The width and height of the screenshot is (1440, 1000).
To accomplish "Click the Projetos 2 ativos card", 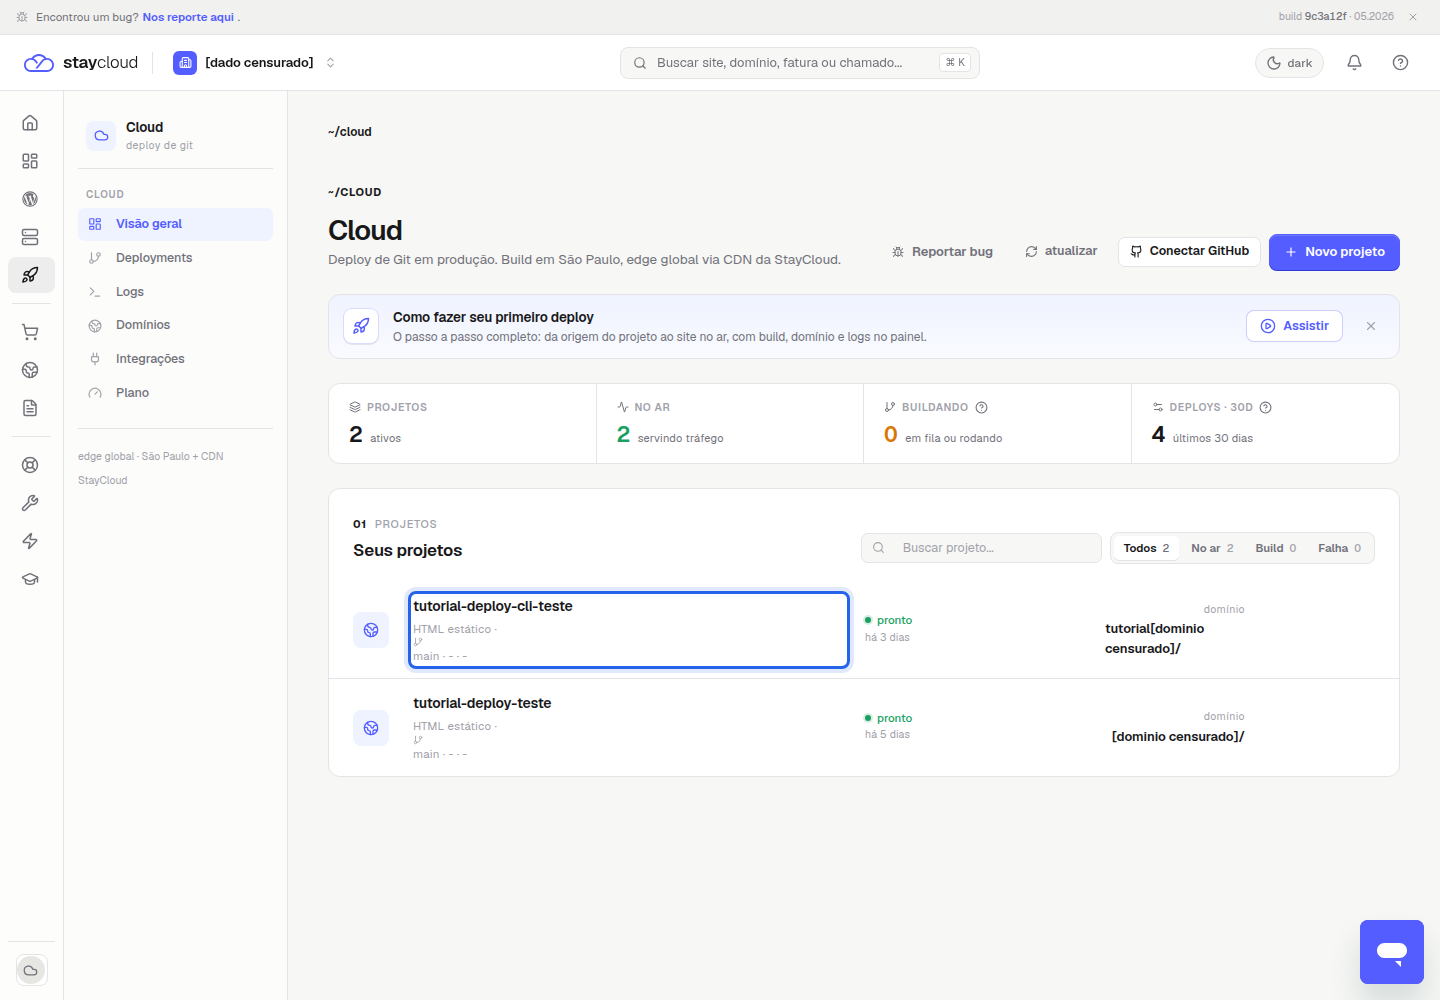I will (x=462, y=424).
